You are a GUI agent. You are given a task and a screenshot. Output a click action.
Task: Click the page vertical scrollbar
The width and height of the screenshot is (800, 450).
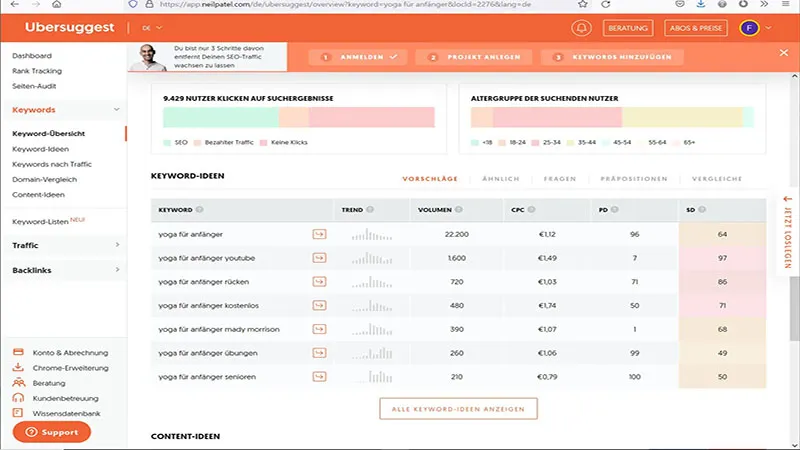coord(794,309)
